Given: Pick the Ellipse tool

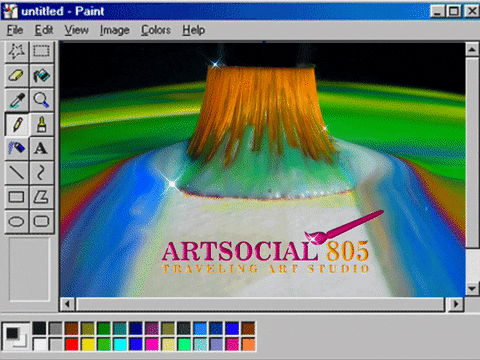Looking at the screenshot, I should [17, 221].
